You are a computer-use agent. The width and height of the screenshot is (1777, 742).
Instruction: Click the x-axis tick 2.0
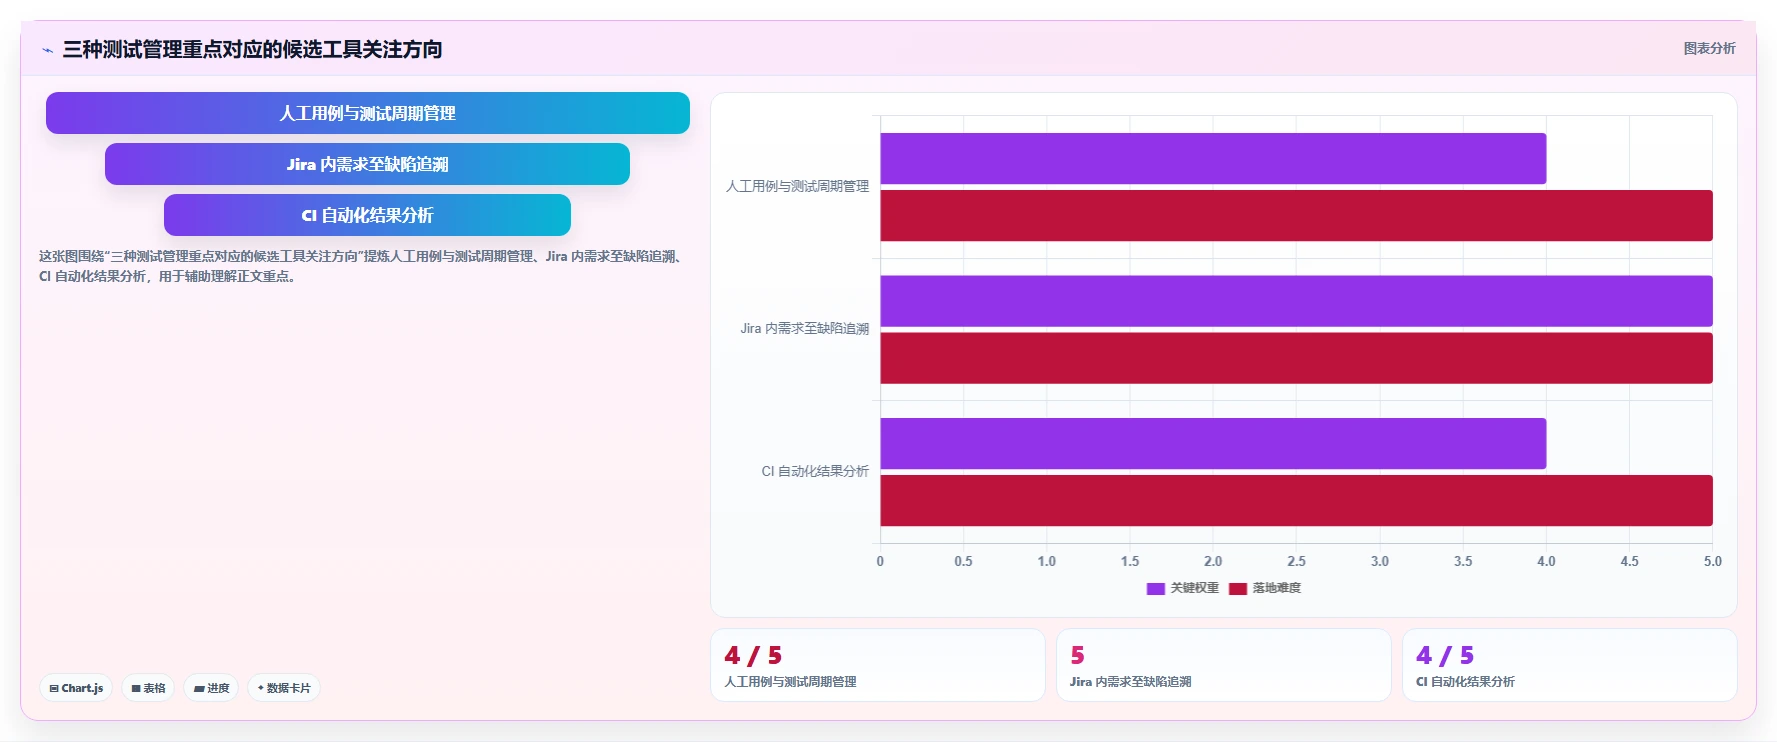click(x=1213, y=561)
